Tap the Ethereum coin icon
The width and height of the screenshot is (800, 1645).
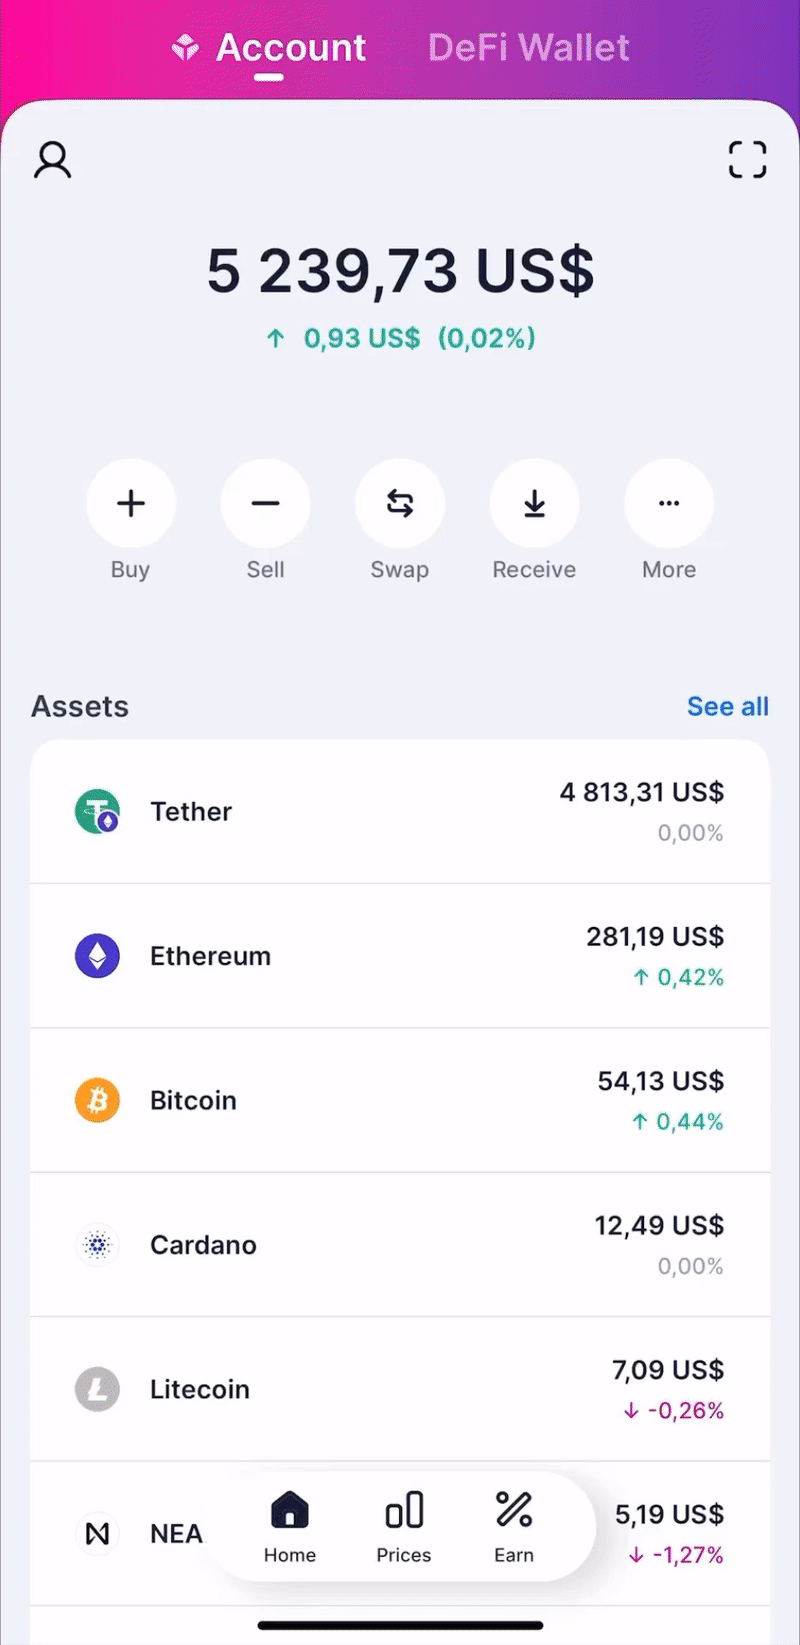[97, 956]
